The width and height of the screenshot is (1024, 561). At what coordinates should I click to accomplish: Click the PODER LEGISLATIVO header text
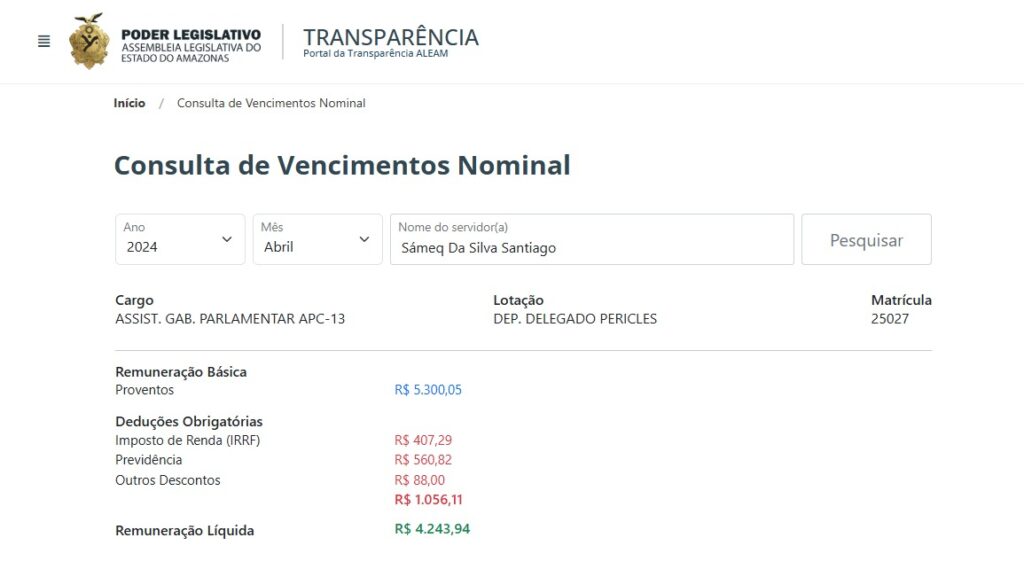191,35
